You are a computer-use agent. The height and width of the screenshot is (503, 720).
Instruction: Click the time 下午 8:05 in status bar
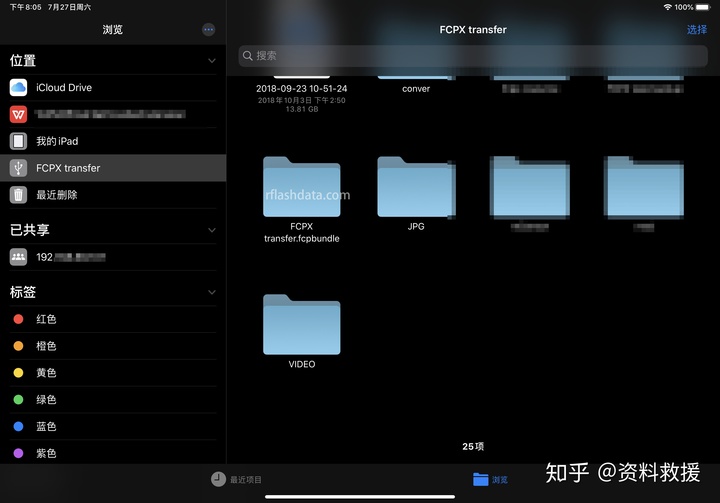pyautogui.click(x=26, y=7)
